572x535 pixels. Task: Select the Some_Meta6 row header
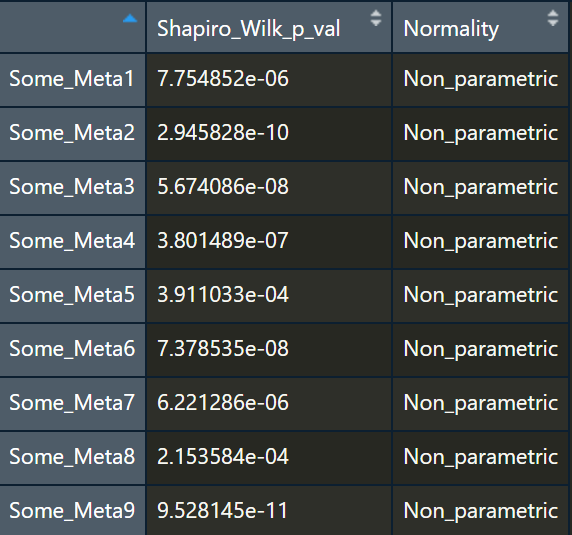72,350
